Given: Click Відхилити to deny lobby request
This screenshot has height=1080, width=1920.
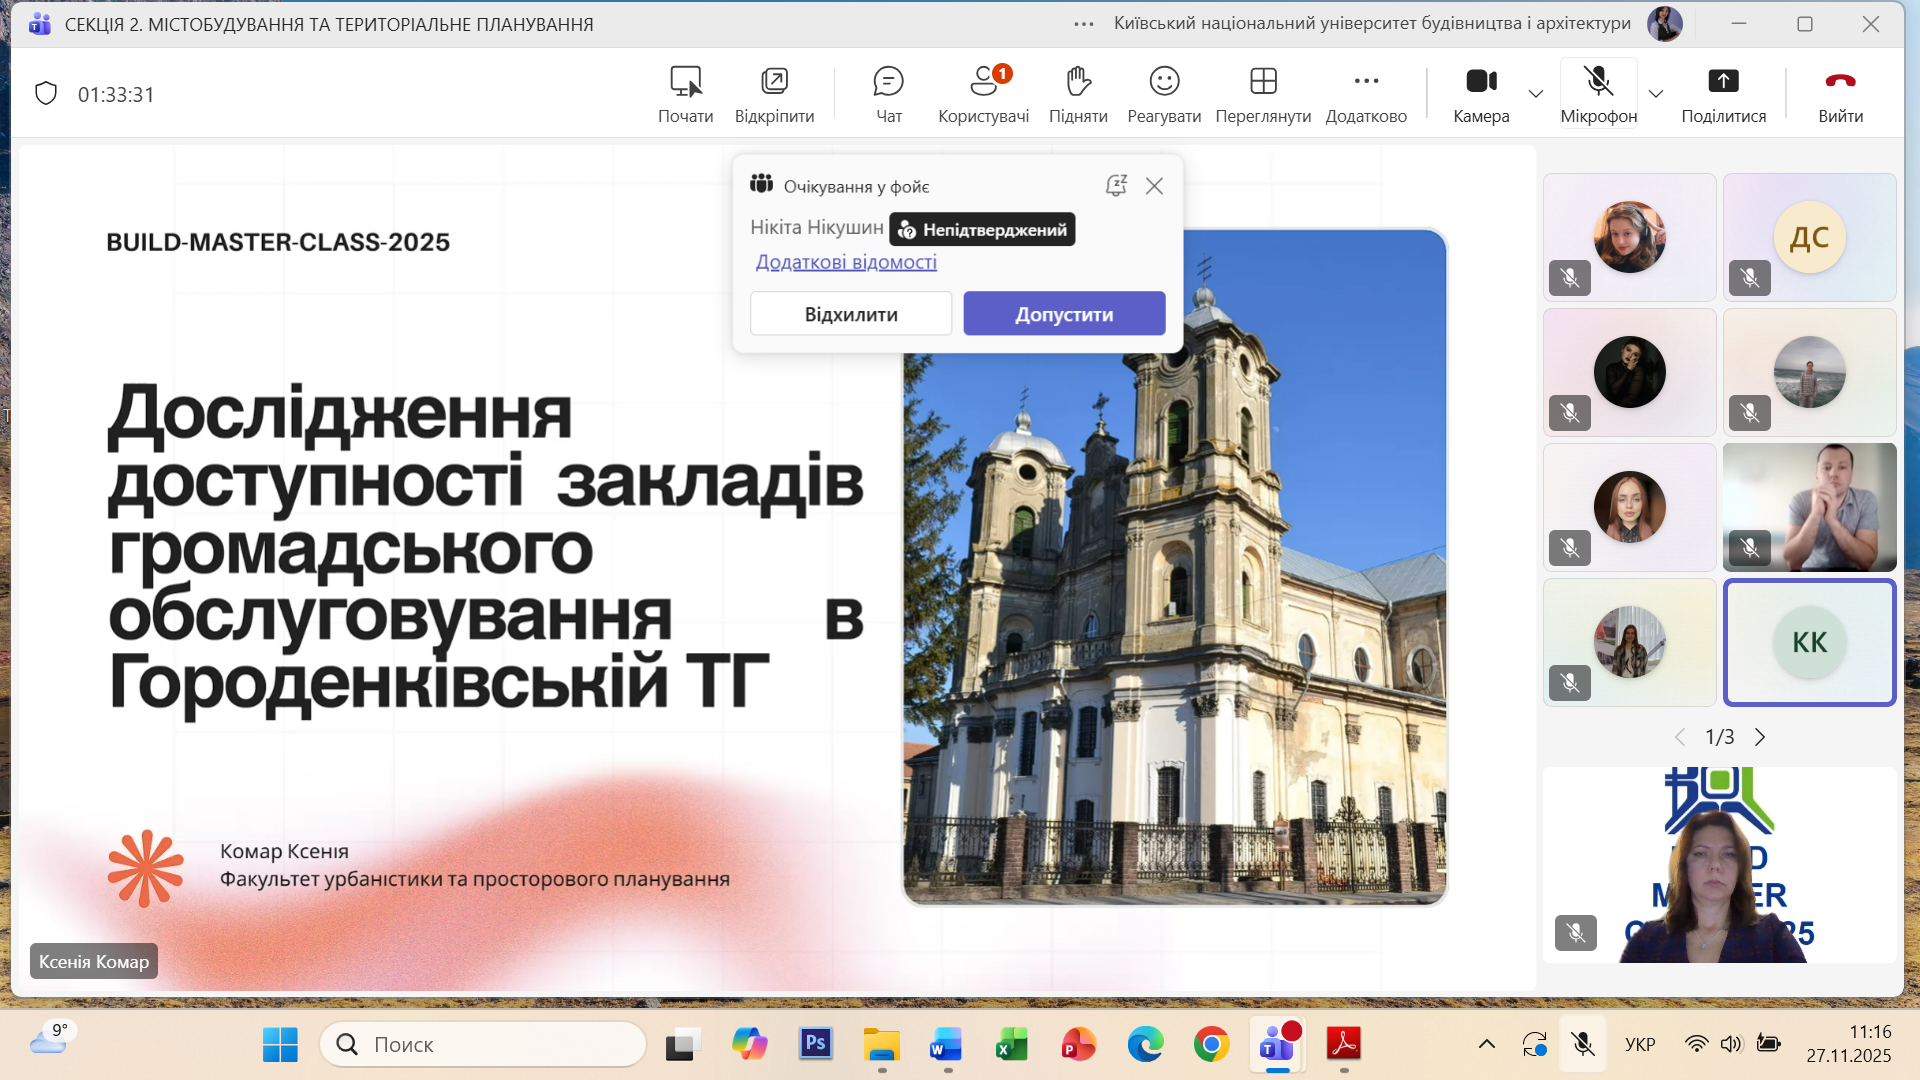Looking at the screenshot, I should (x=851, y=314).
